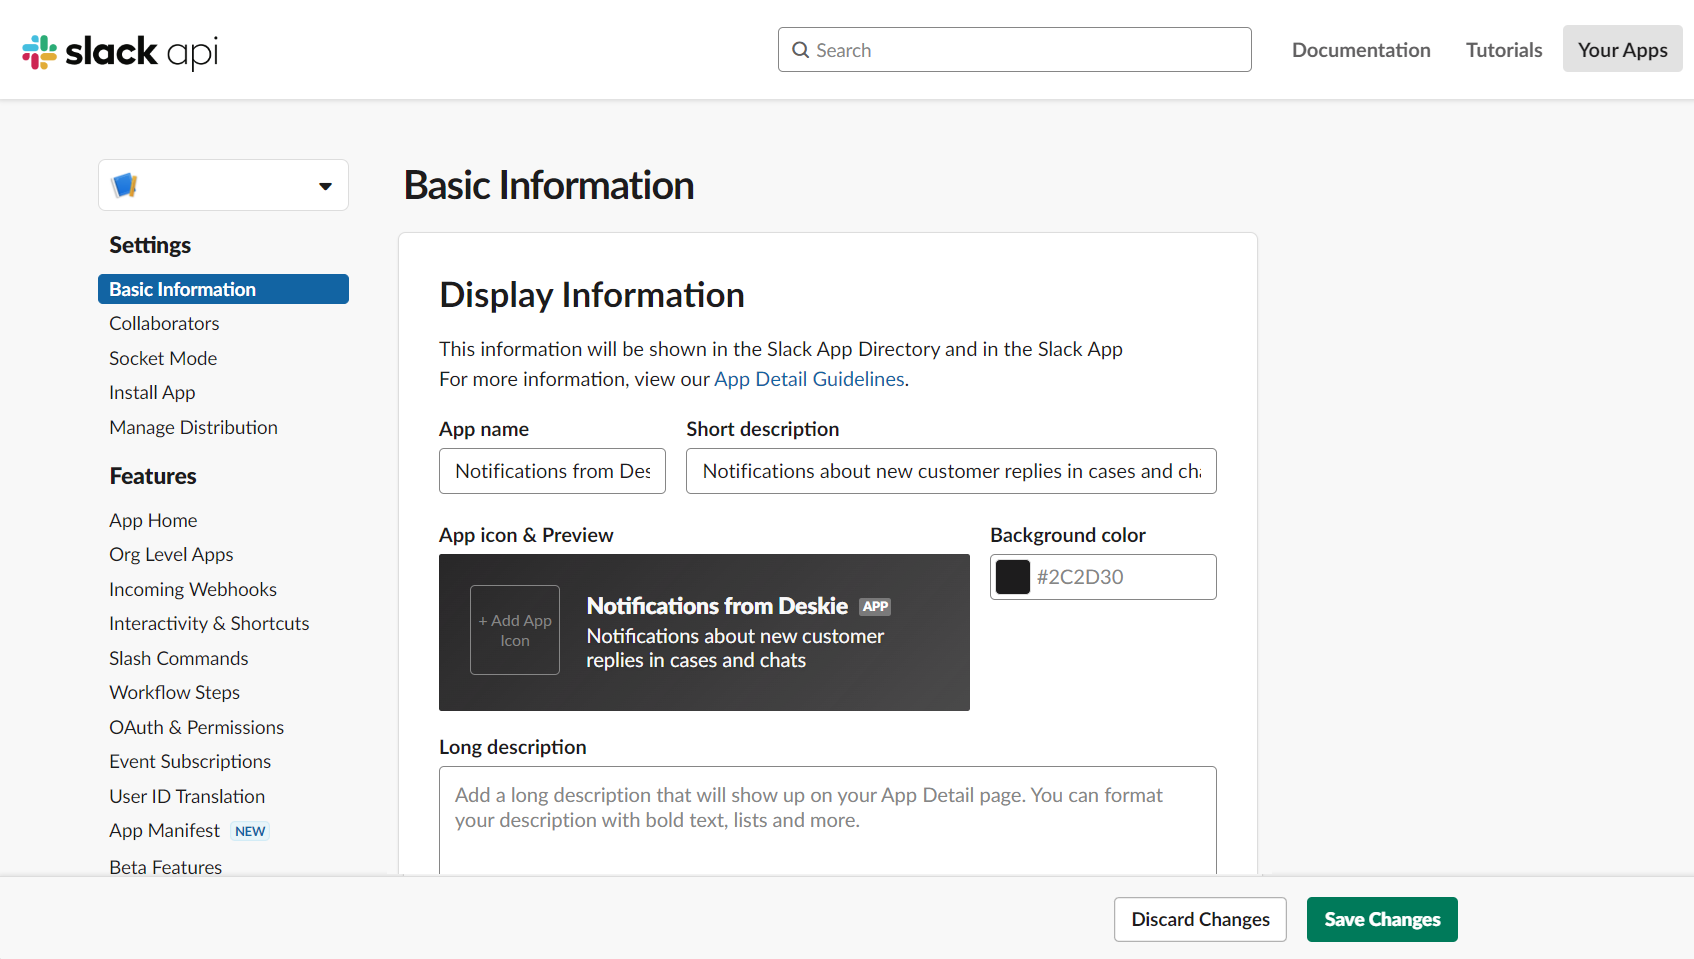1694x959 pixels.
Task: Click the search magnifier icon
Action: point(800,50)
